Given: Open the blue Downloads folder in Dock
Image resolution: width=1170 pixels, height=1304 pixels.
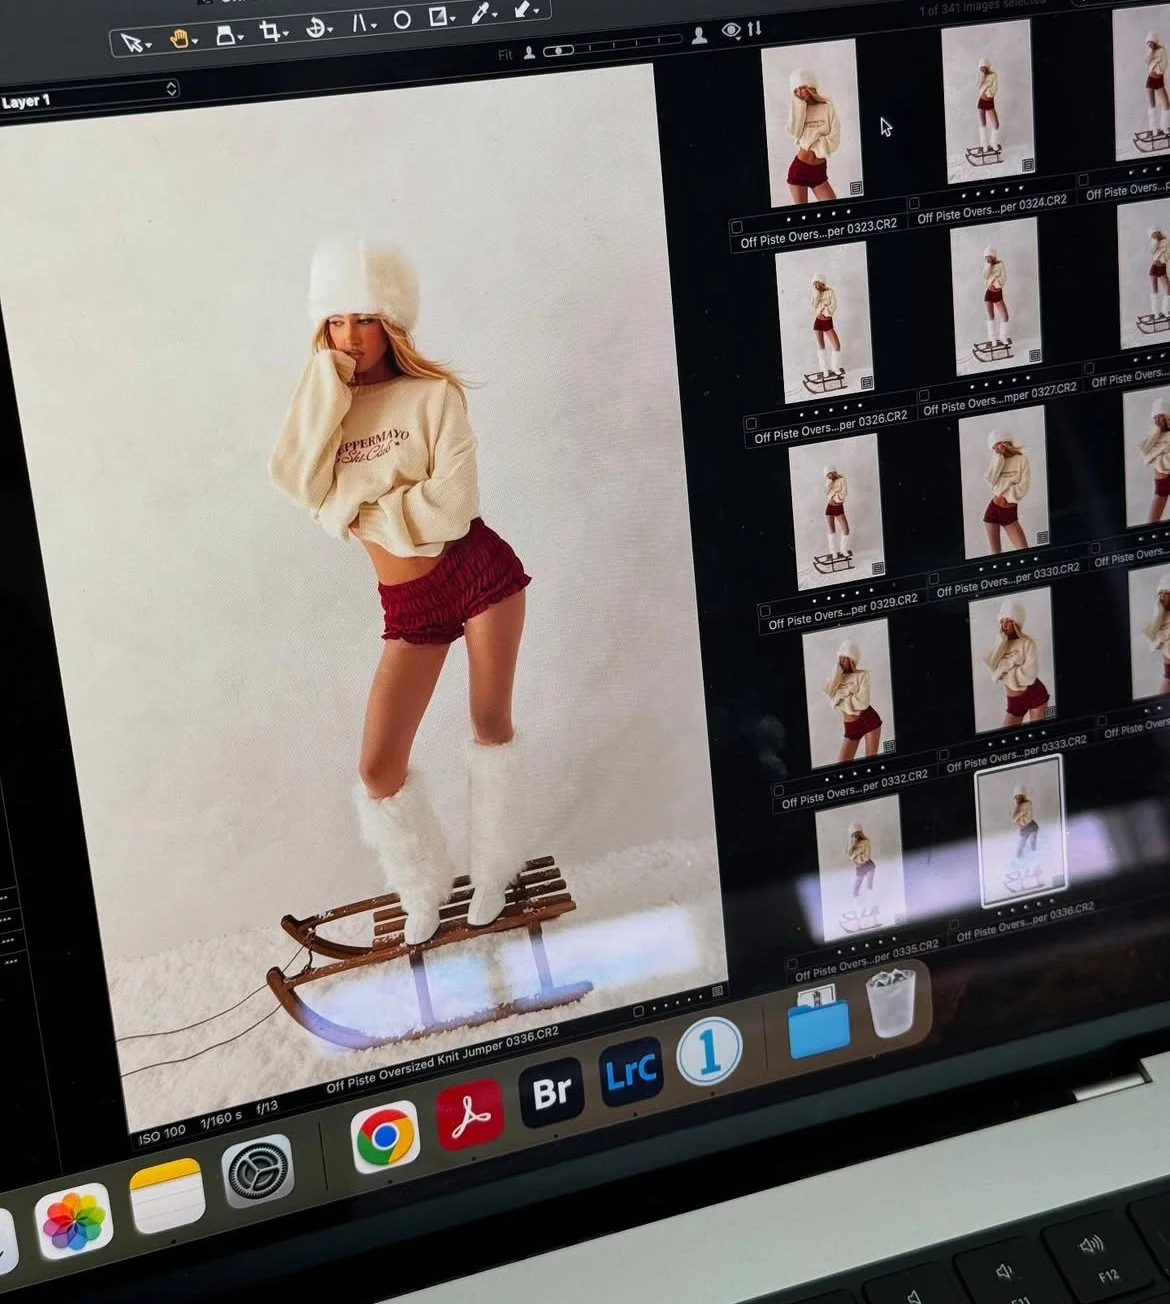Looking at the screenshot, I should (819, 1020).
